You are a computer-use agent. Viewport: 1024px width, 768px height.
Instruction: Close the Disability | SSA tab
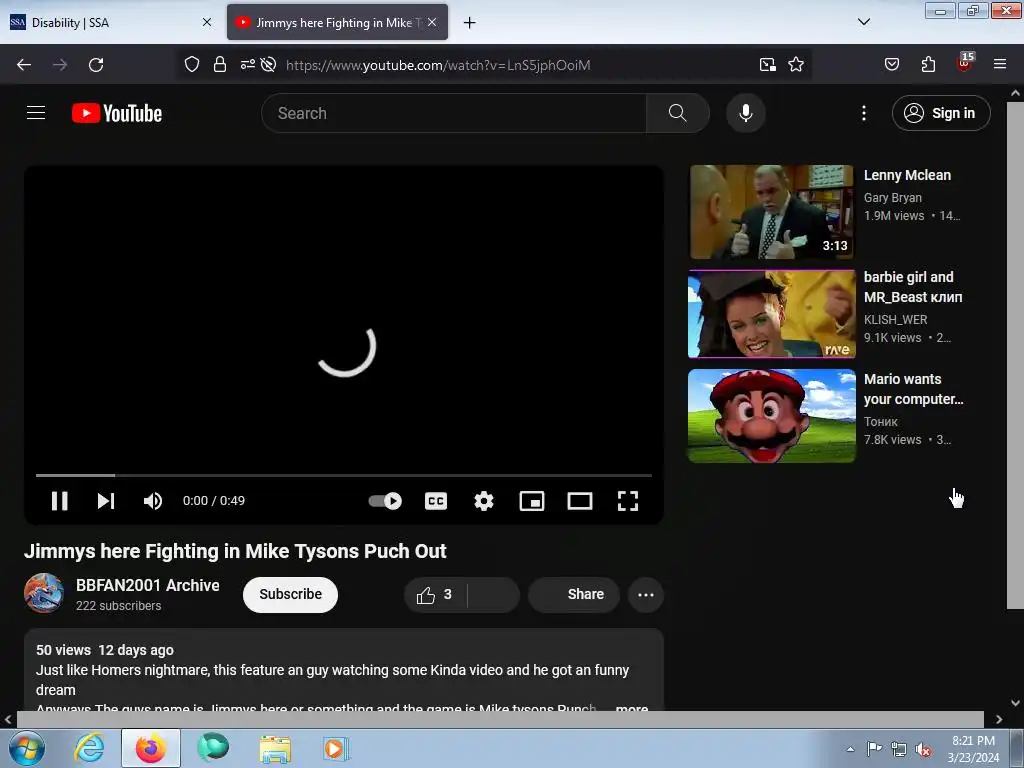coord(207,22)
